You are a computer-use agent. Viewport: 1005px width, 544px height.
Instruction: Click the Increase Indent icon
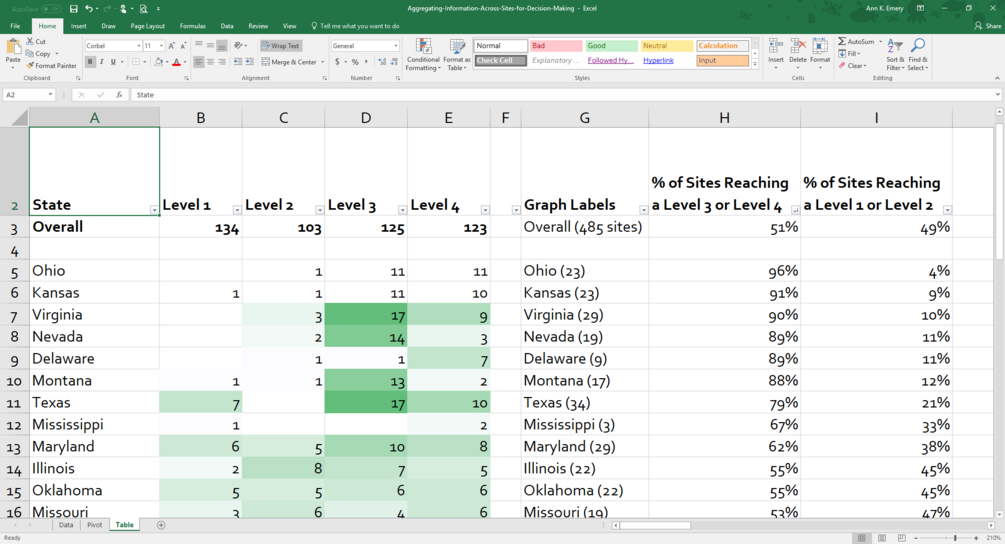click(249, 62)
